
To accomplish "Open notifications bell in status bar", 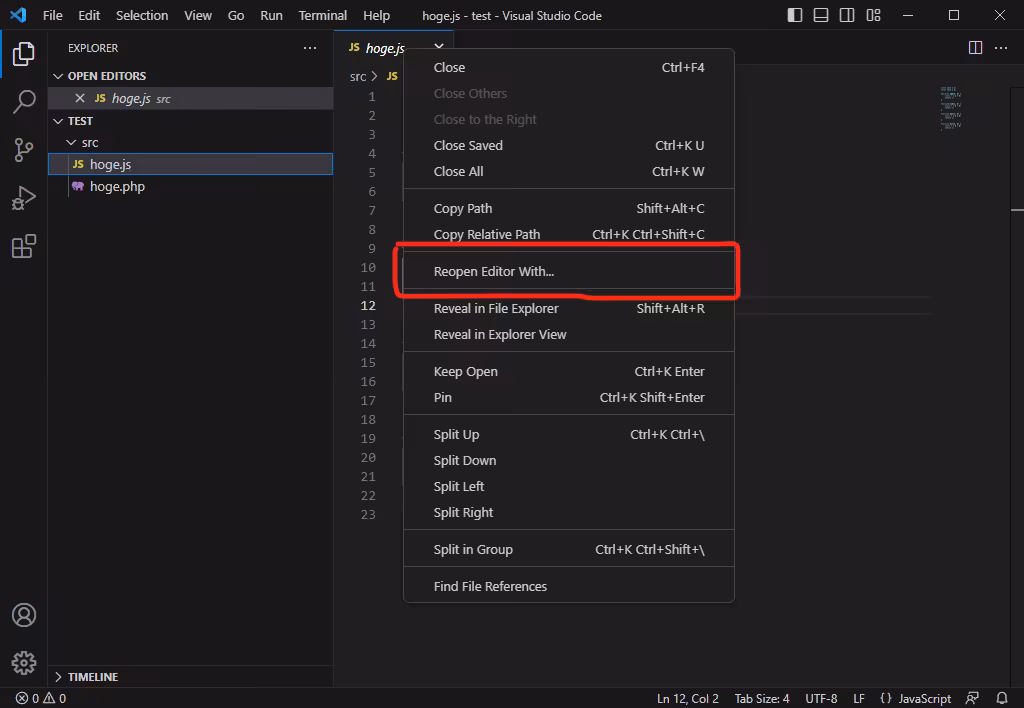I will click(x=1002, y=698).
